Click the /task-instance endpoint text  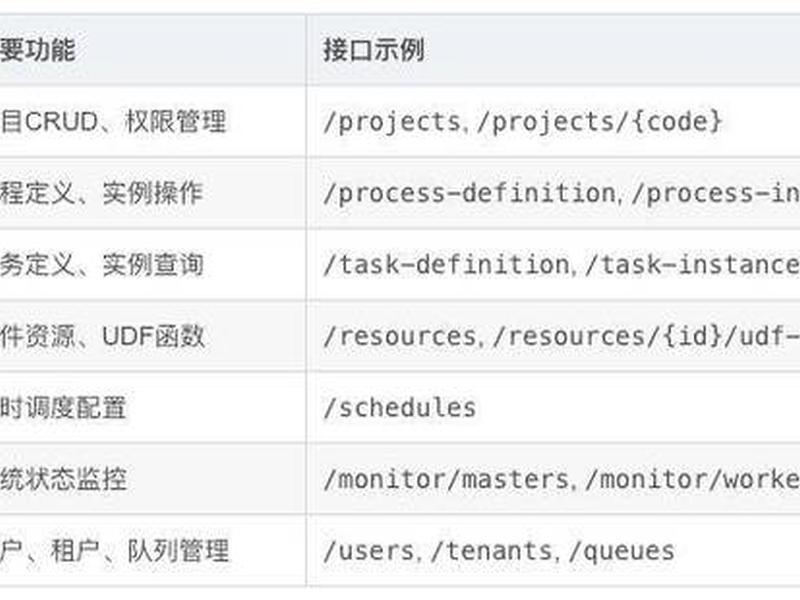692,265
